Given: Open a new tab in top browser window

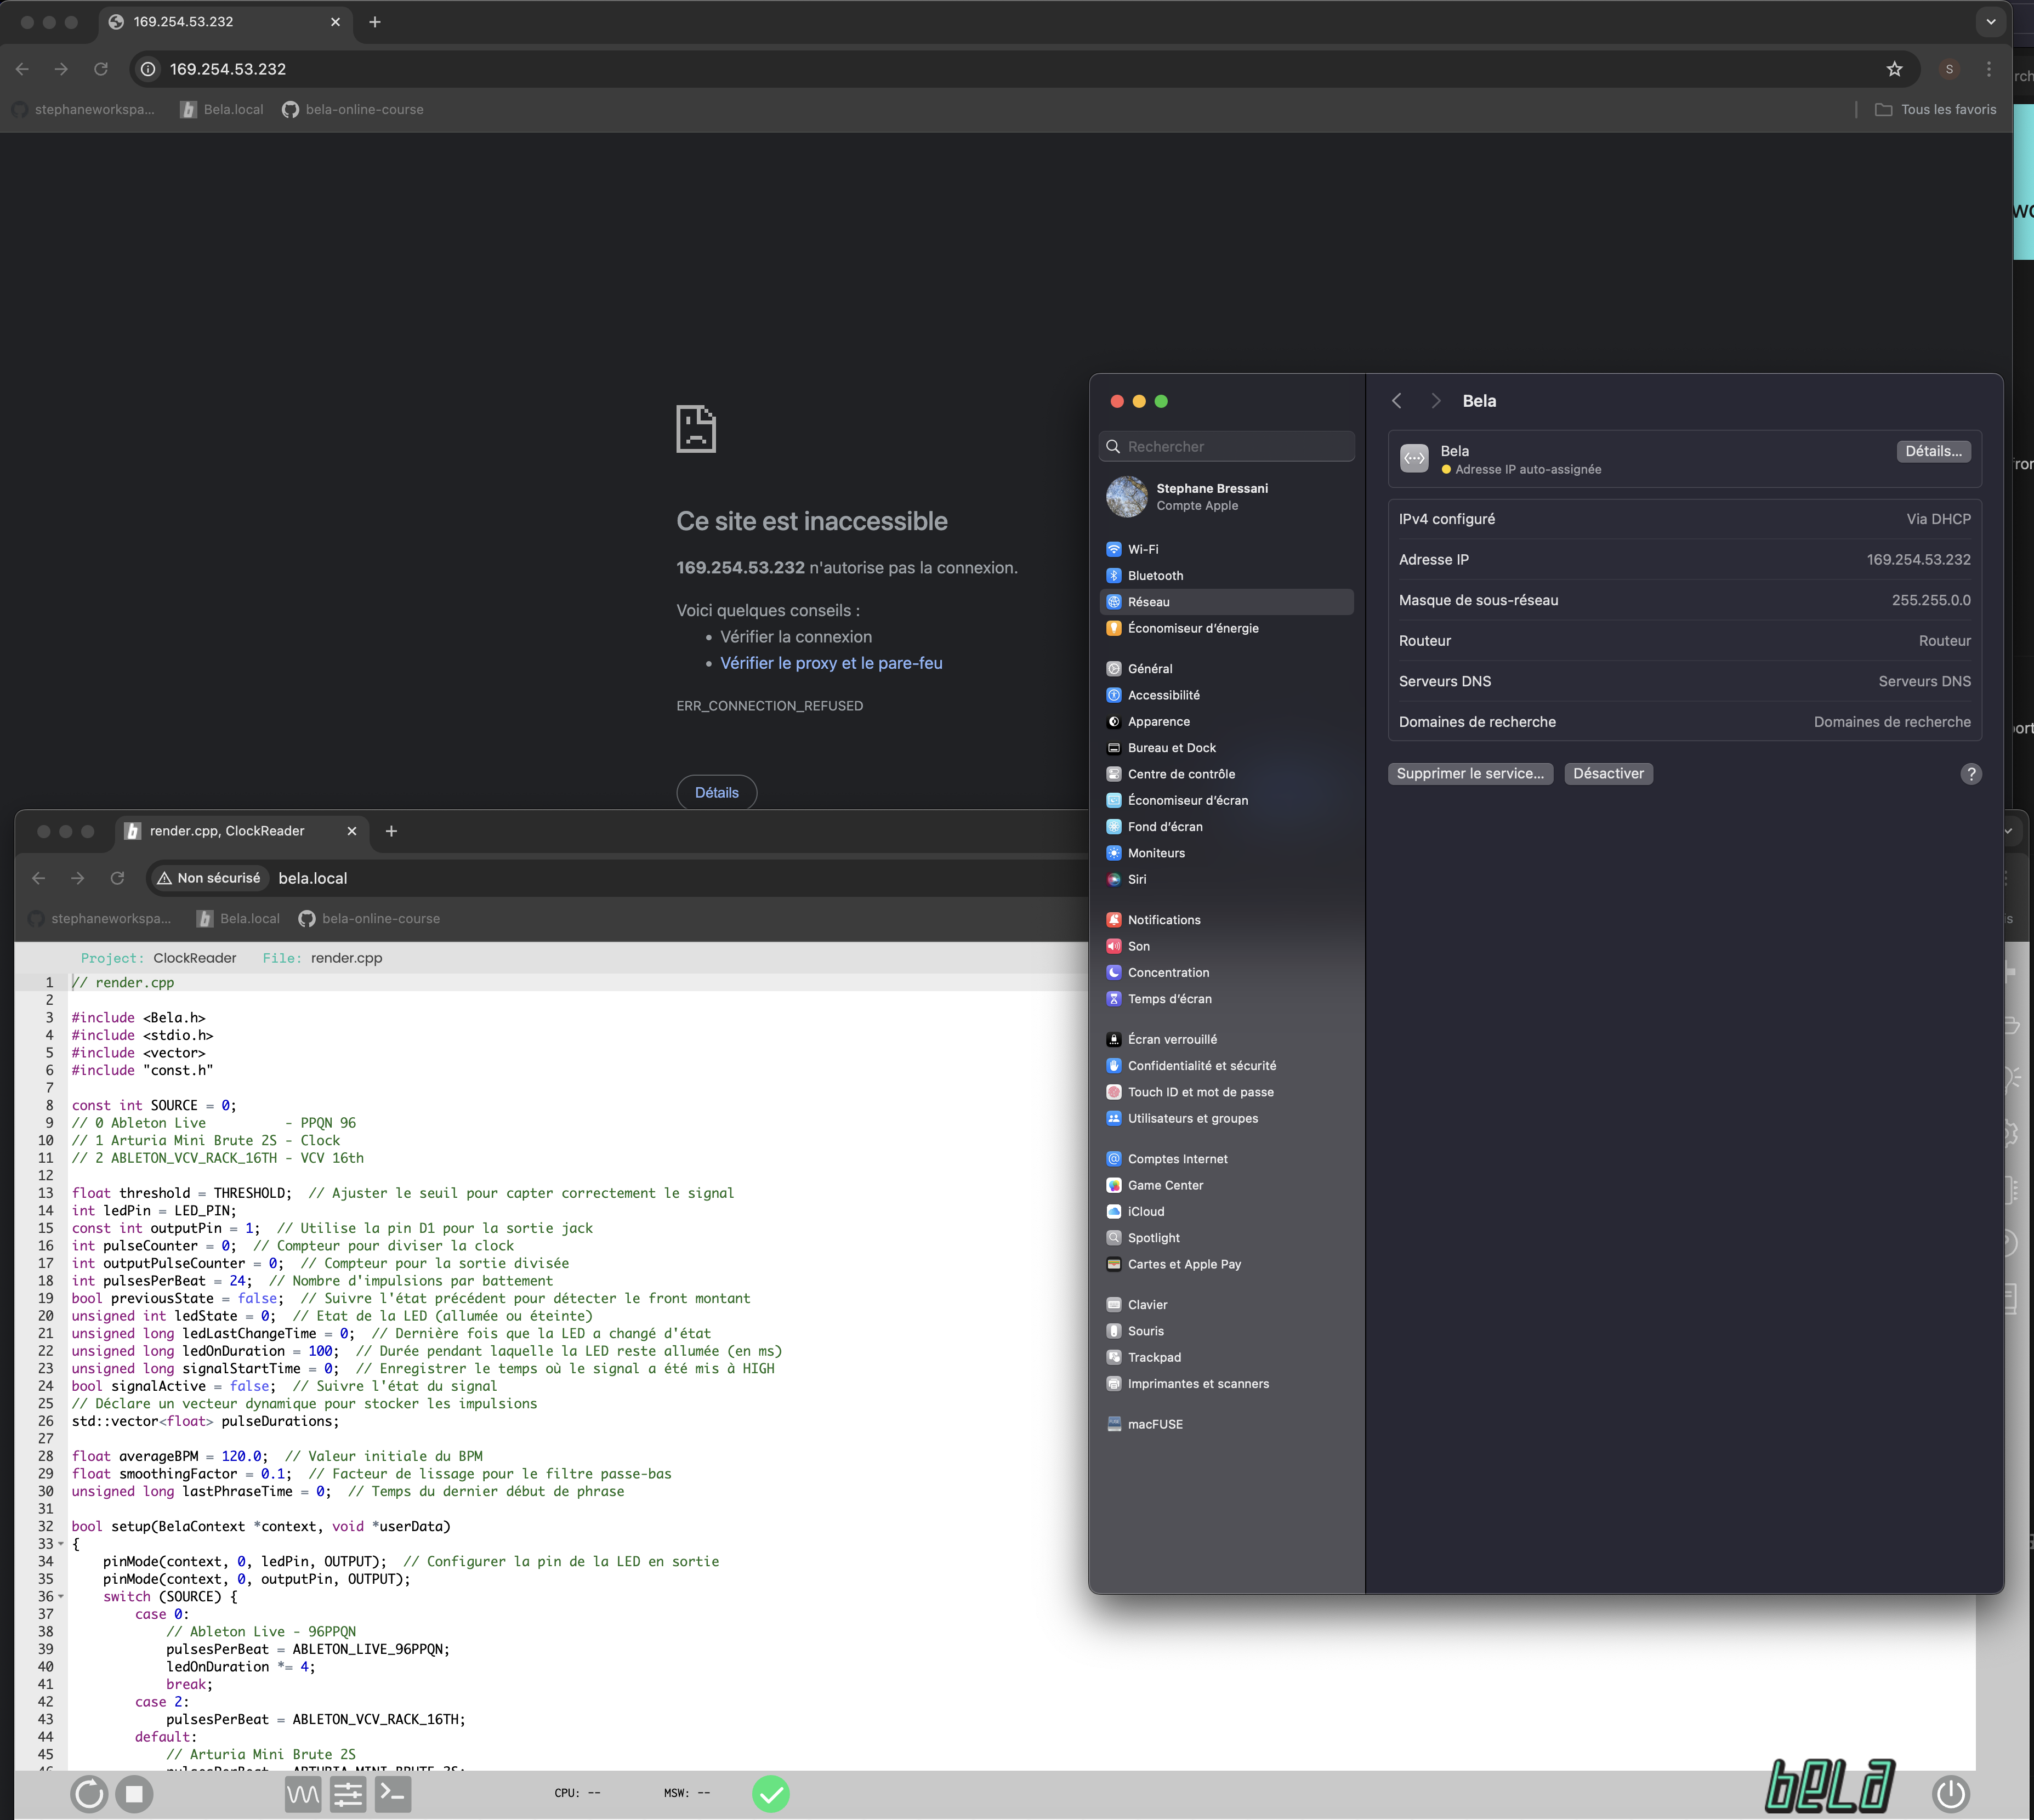Looking at the screenshot, I should pyautogui.click(x=375, y=22).
